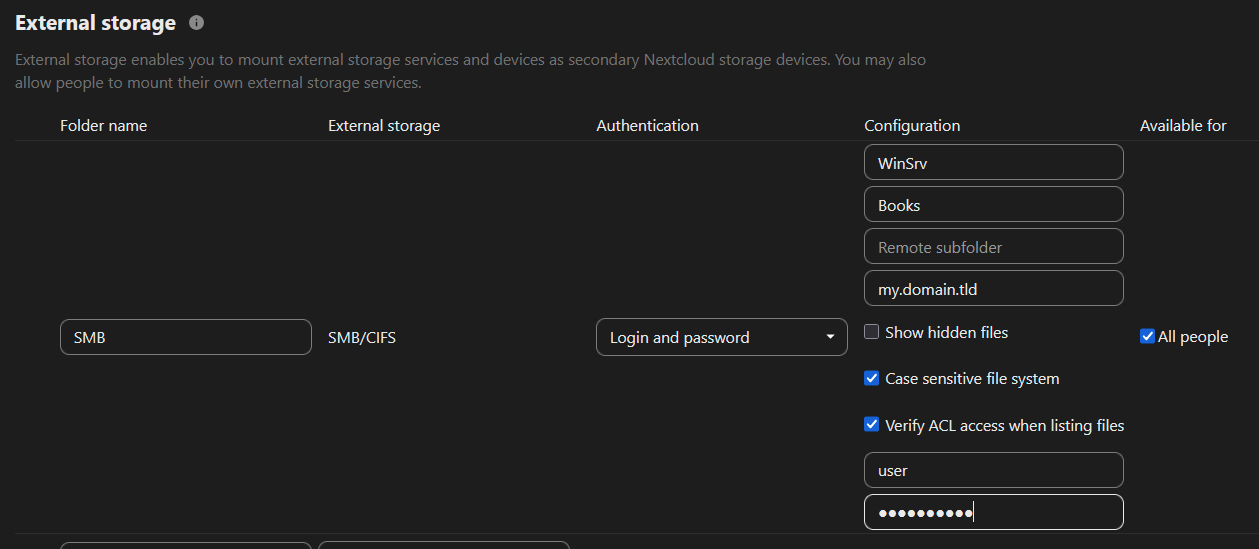Enable the Show hidden files checkbox
This screenshot has width=1259, height=549.
coord(872,332)
